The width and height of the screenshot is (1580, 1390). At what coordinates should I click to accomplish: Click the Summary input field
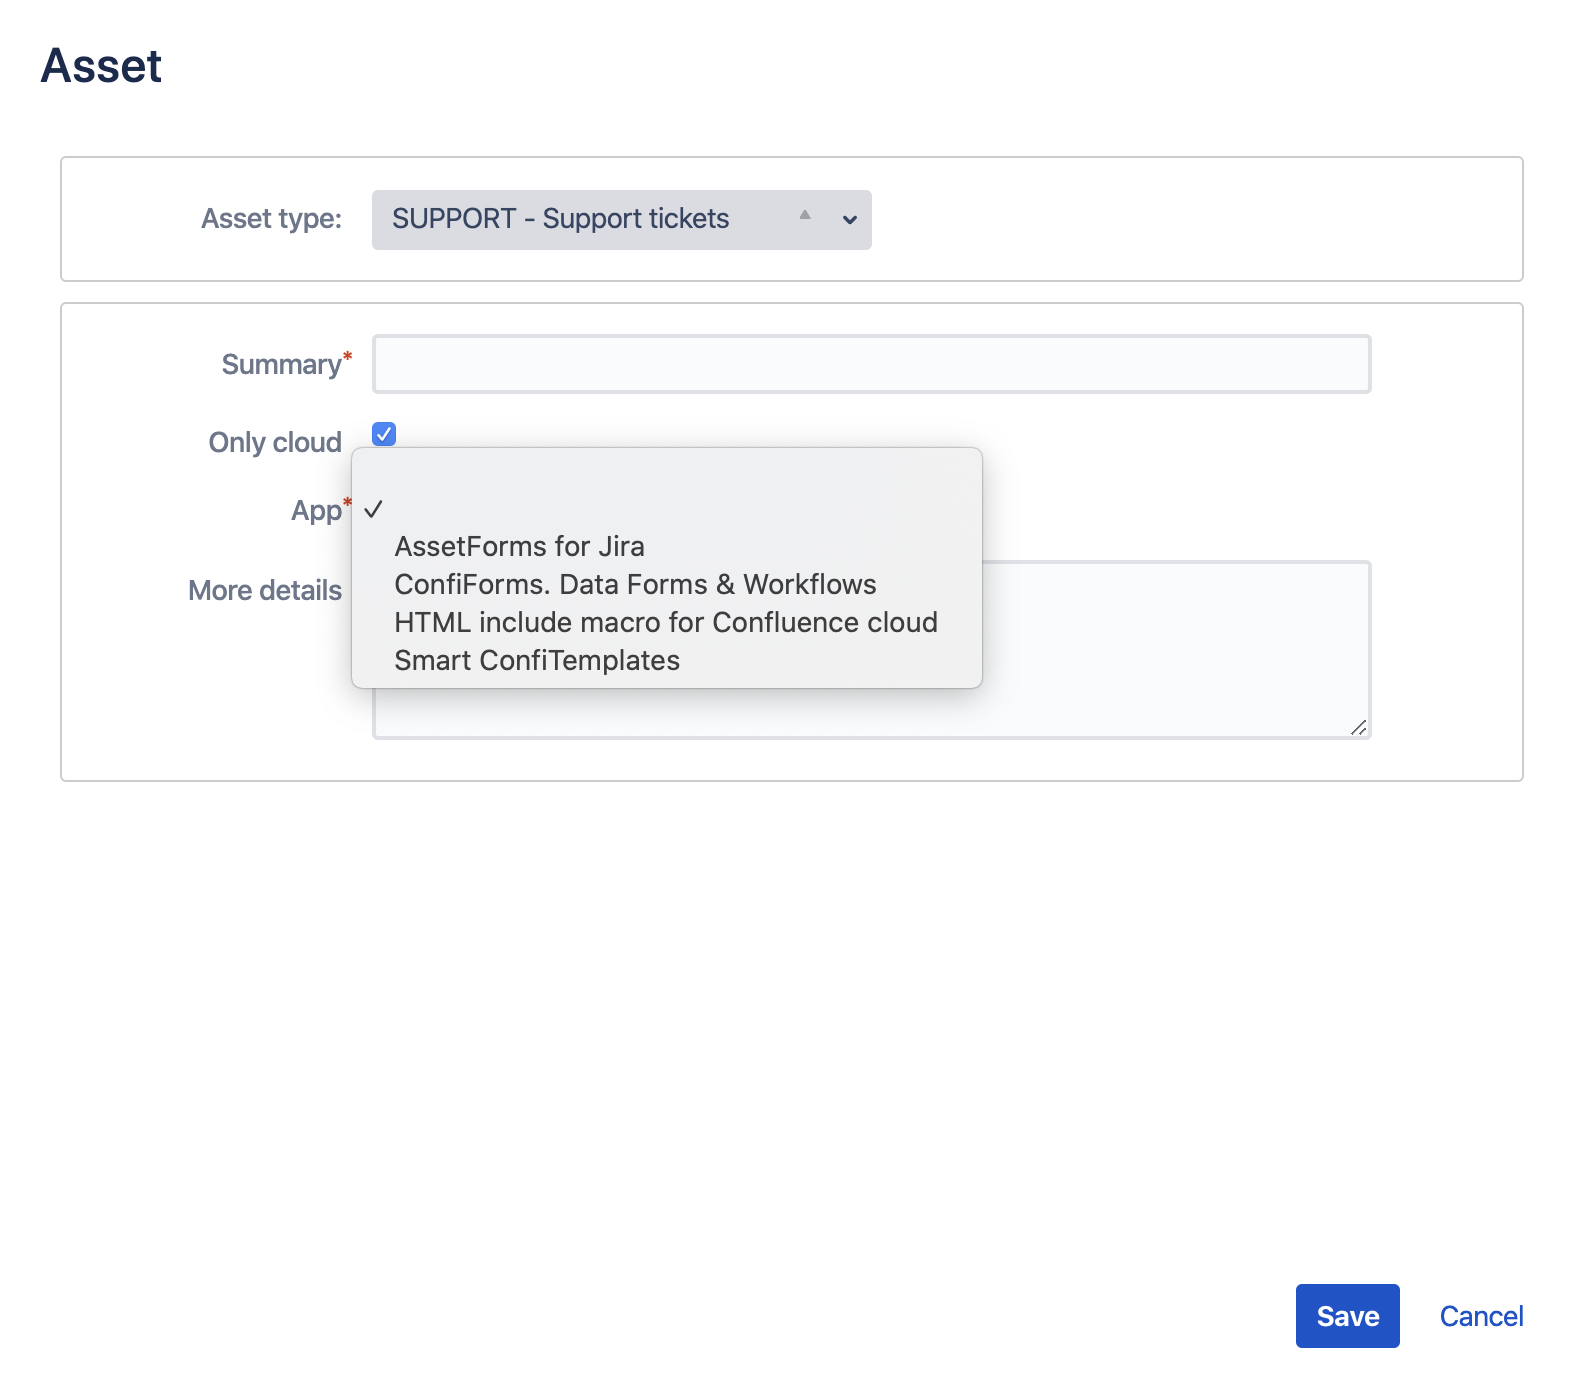871,364
